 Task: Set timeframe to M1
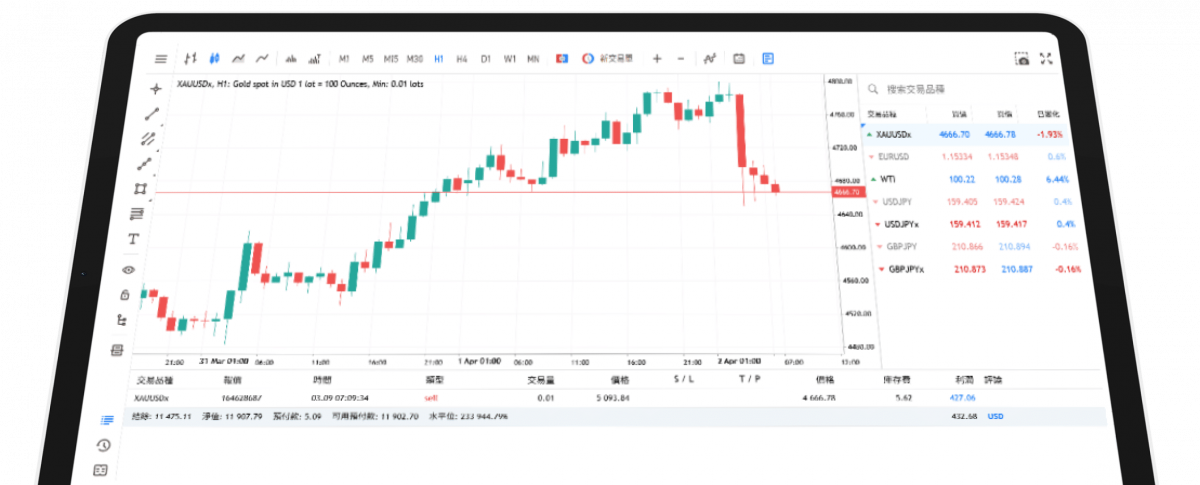[344, 59]
